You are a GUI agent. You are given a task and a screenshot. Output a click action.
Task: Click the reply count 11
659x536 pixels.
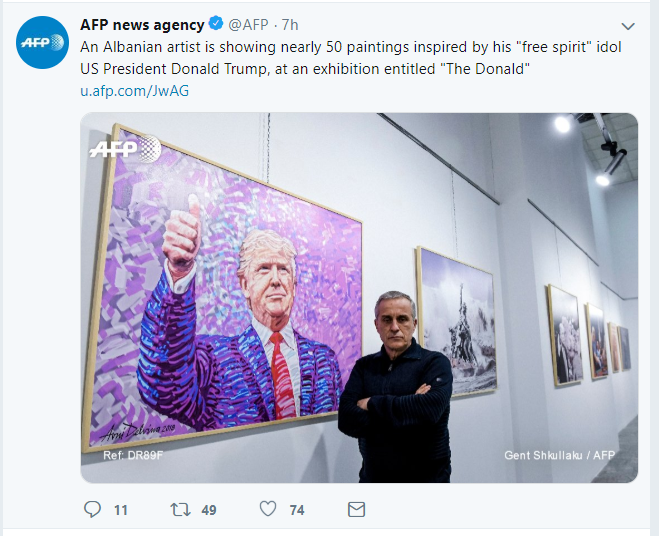tap(120, 510)
